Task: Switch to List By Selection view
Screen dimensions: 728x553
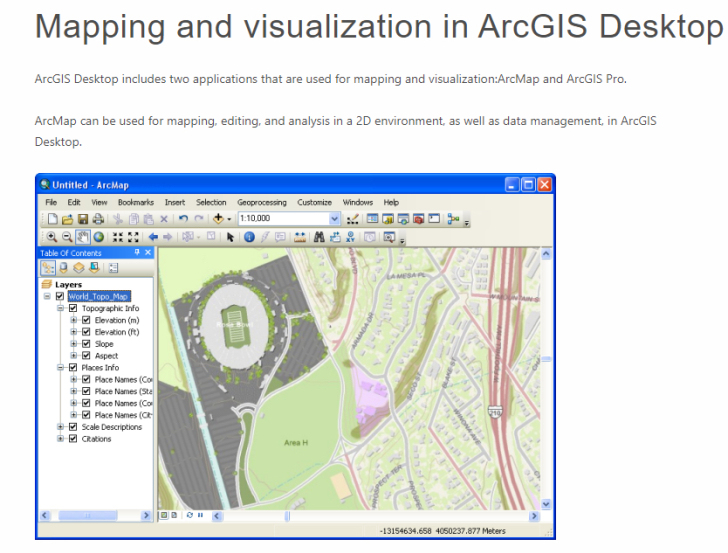Action: [94, 268]
